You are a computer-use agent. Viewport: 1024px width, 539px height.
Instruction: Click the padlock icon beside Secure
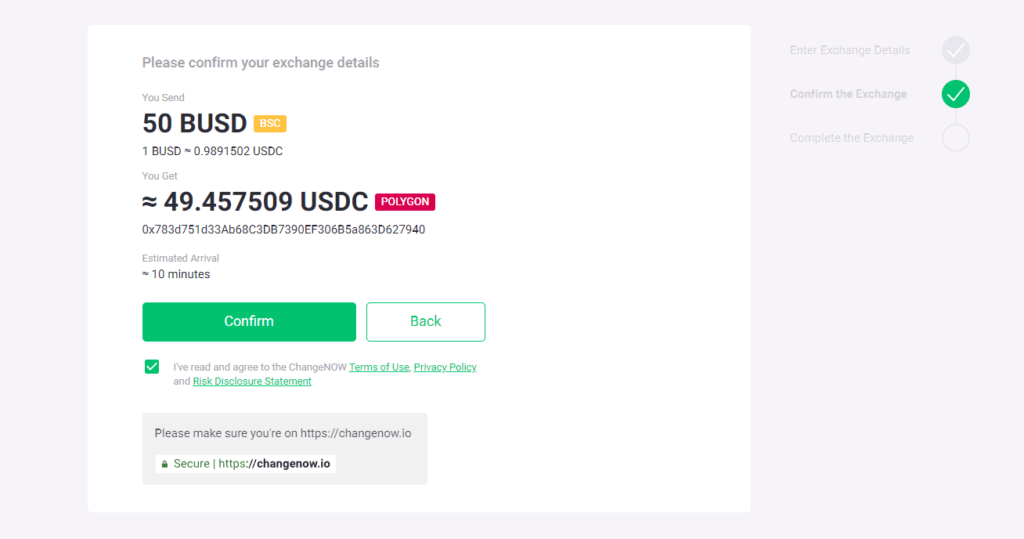coord(165,464)
